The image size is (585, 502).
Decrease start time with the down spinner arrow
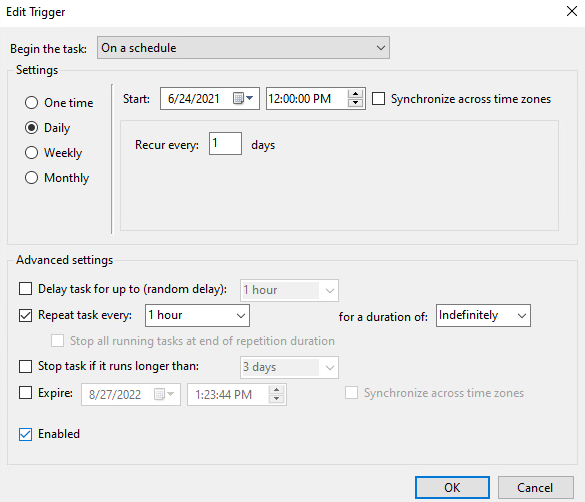click(356, 103)
